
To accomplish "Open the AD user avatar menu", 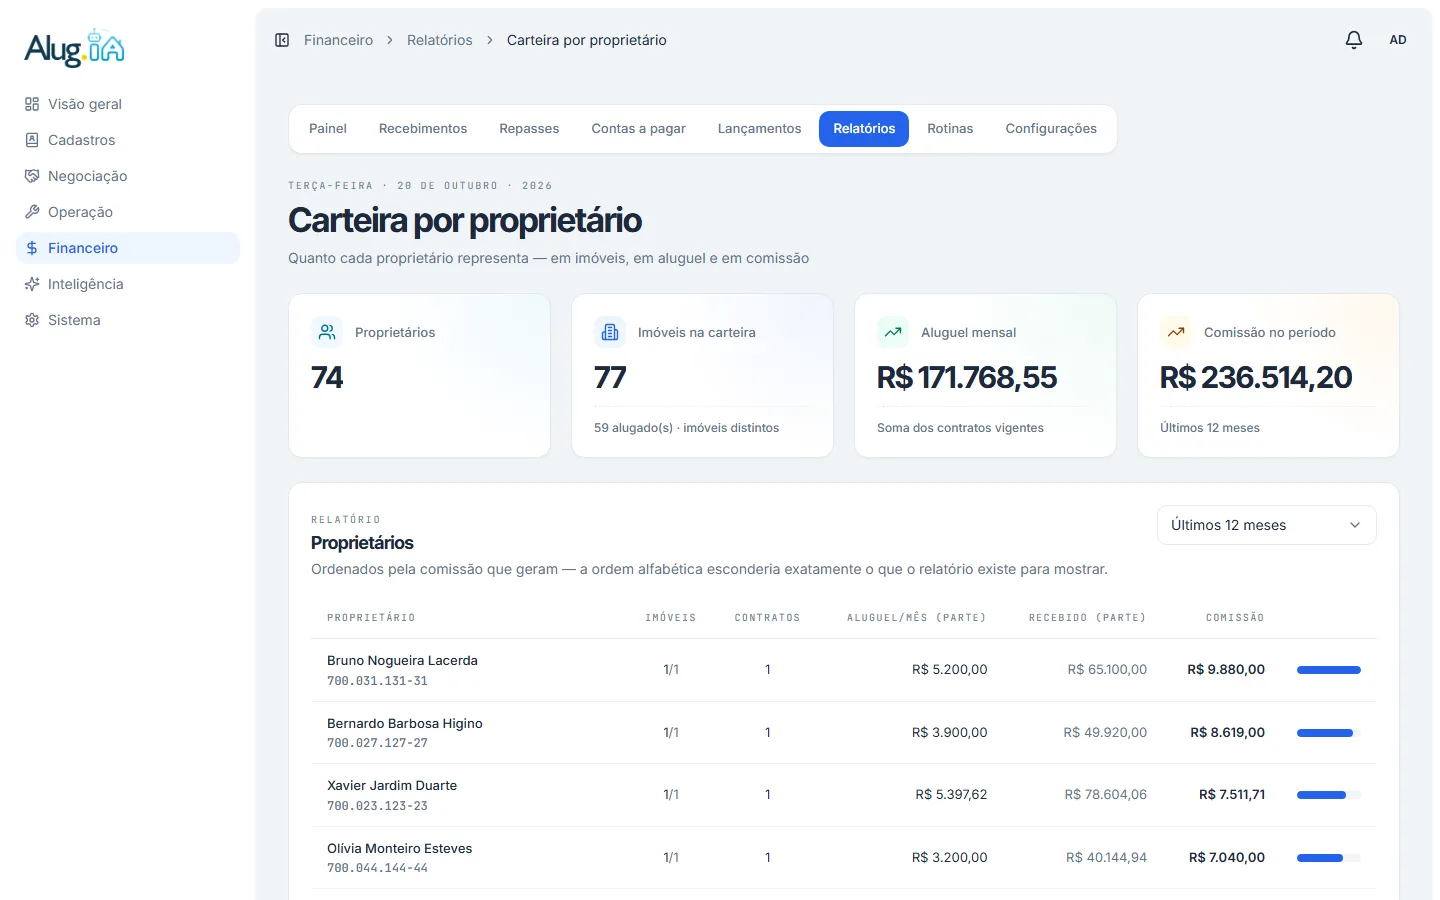I will click(1398, 40).
